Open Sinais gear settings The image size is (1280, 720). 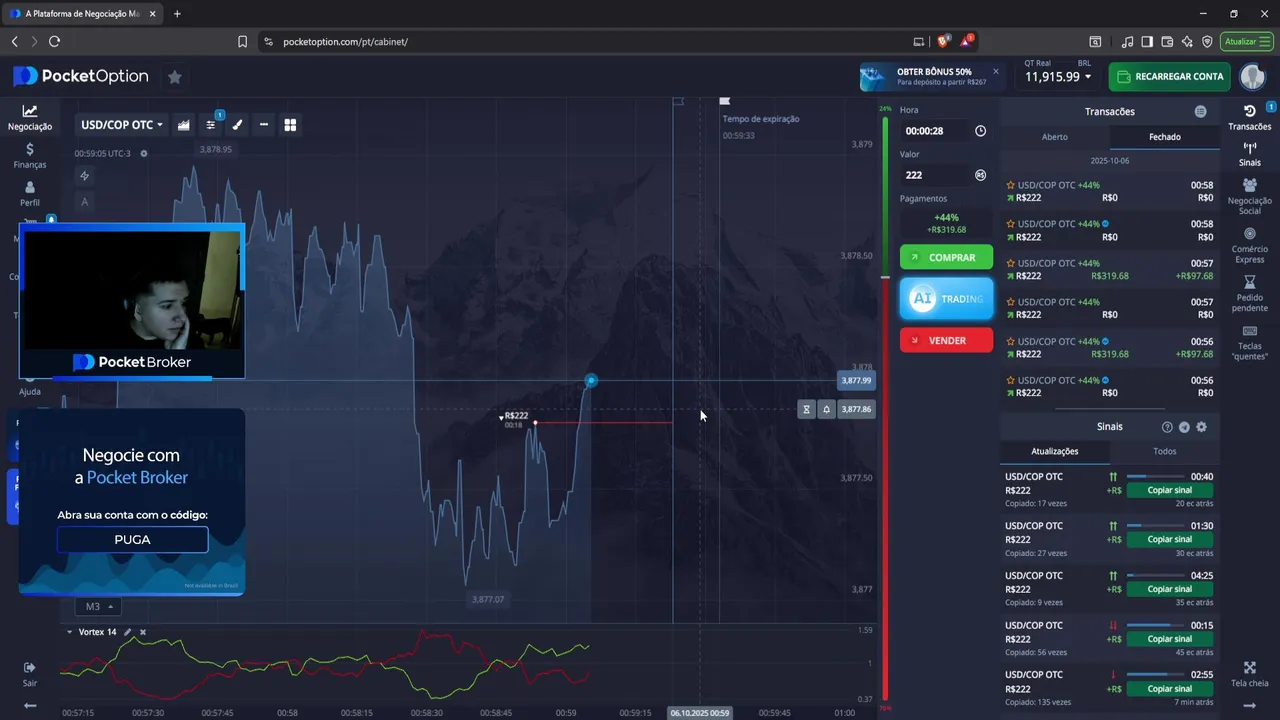(x=1201, y=427)
